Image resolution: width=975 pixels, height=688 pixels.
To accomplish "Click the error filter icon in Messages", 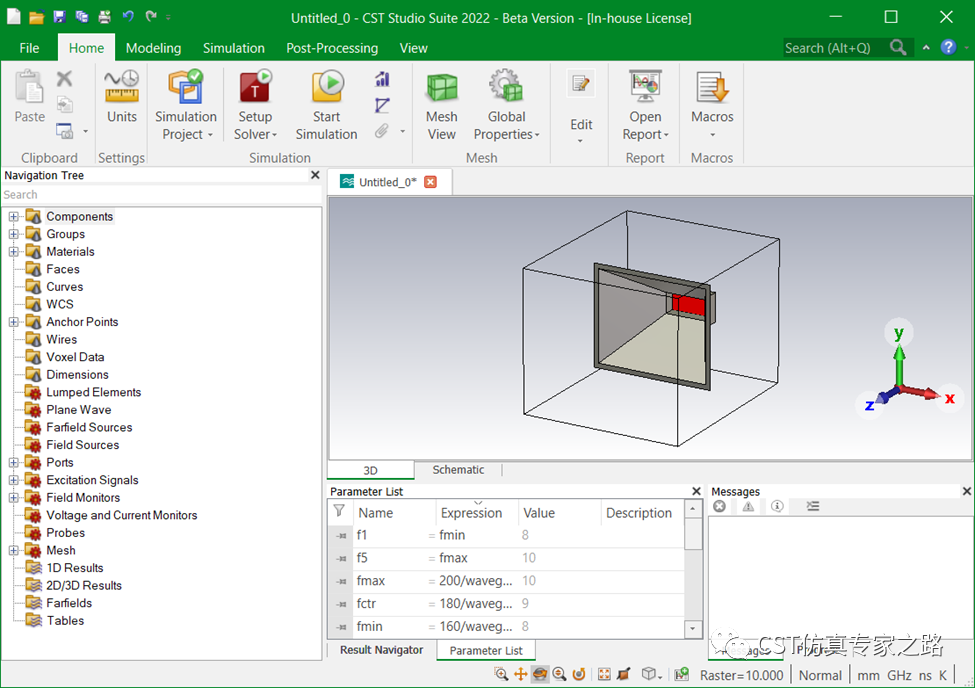I will [719, 506].
